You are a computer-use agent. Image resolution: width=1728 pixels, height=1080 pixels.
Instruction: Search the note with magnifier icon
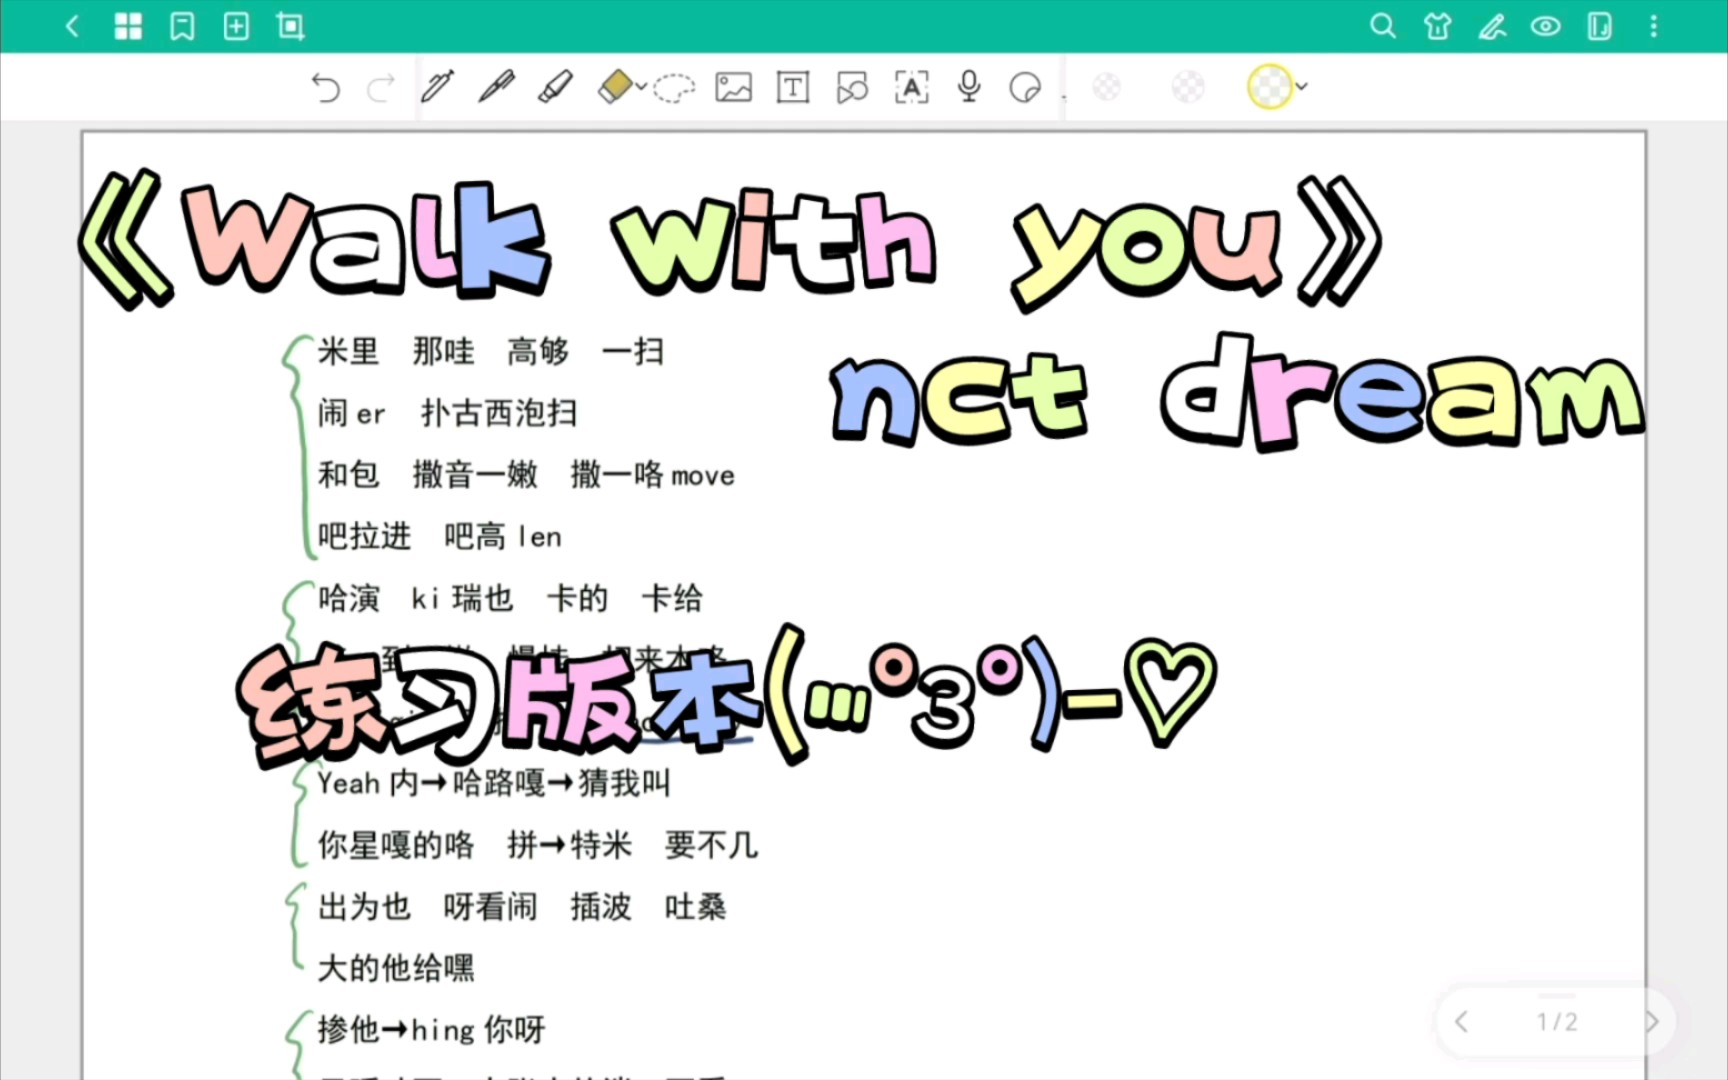(x=1383, y=26)
